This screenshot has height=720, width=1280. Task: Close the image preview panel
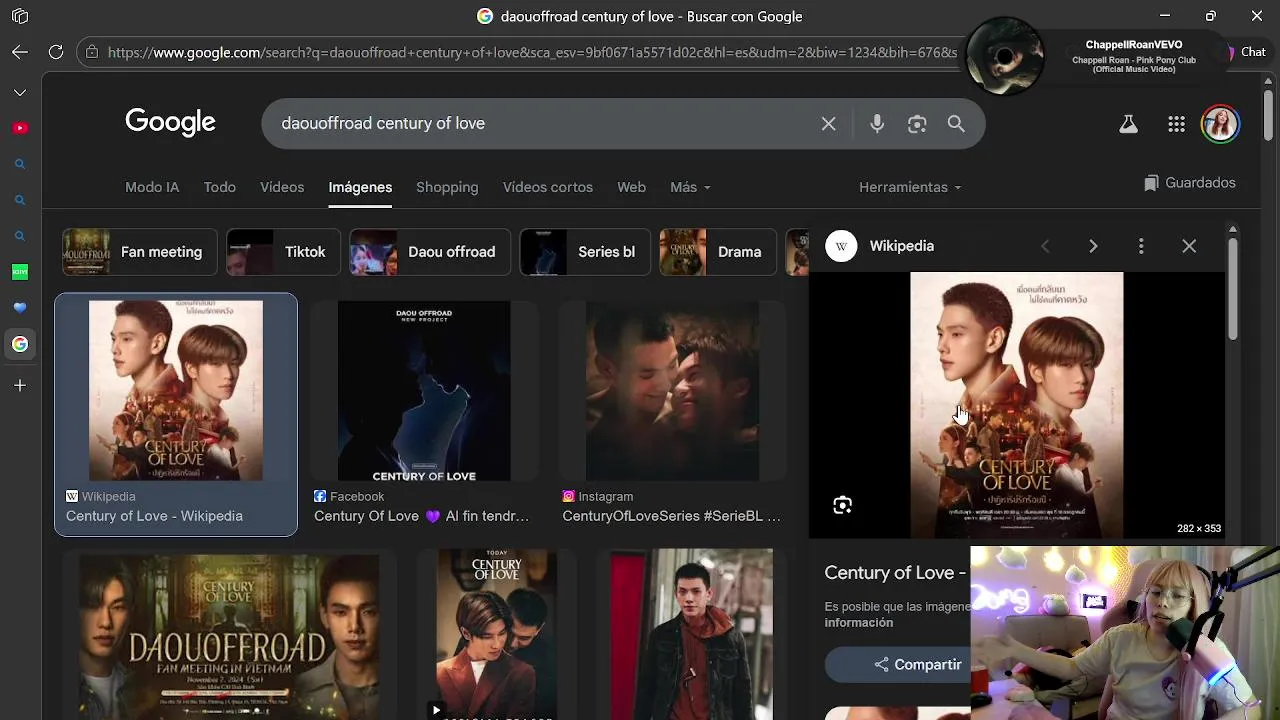point(1189,246)
